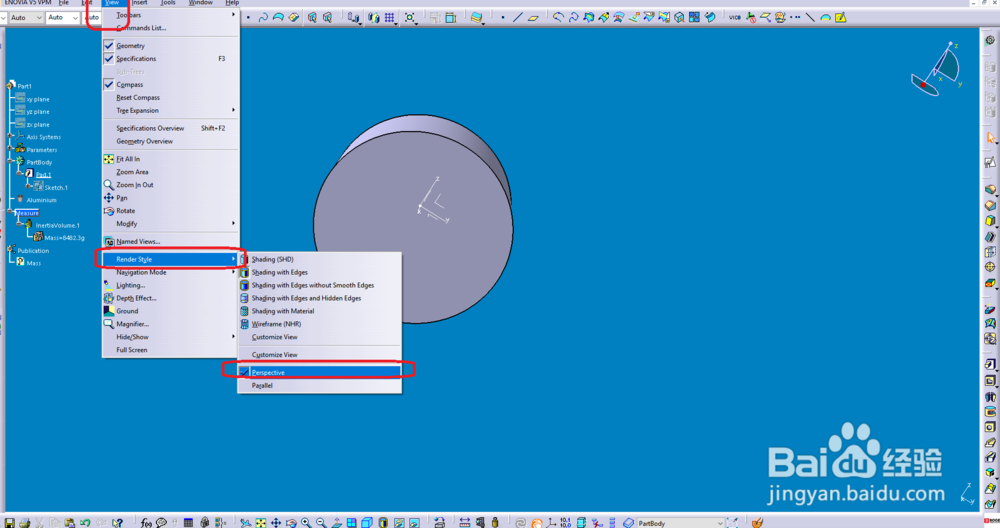Click the compass in top-right corner
The image size is (1000, 528).
pos(936,69)
